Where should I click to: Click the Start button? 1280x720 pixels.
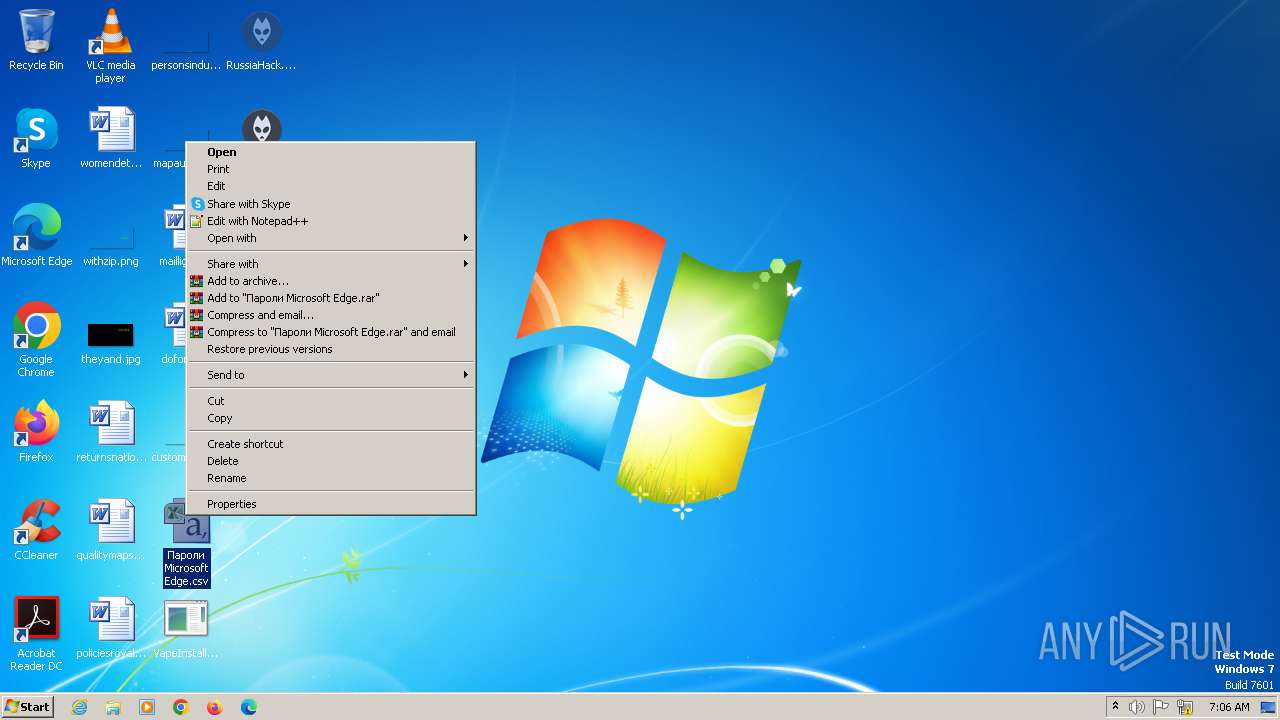[27, 707]
